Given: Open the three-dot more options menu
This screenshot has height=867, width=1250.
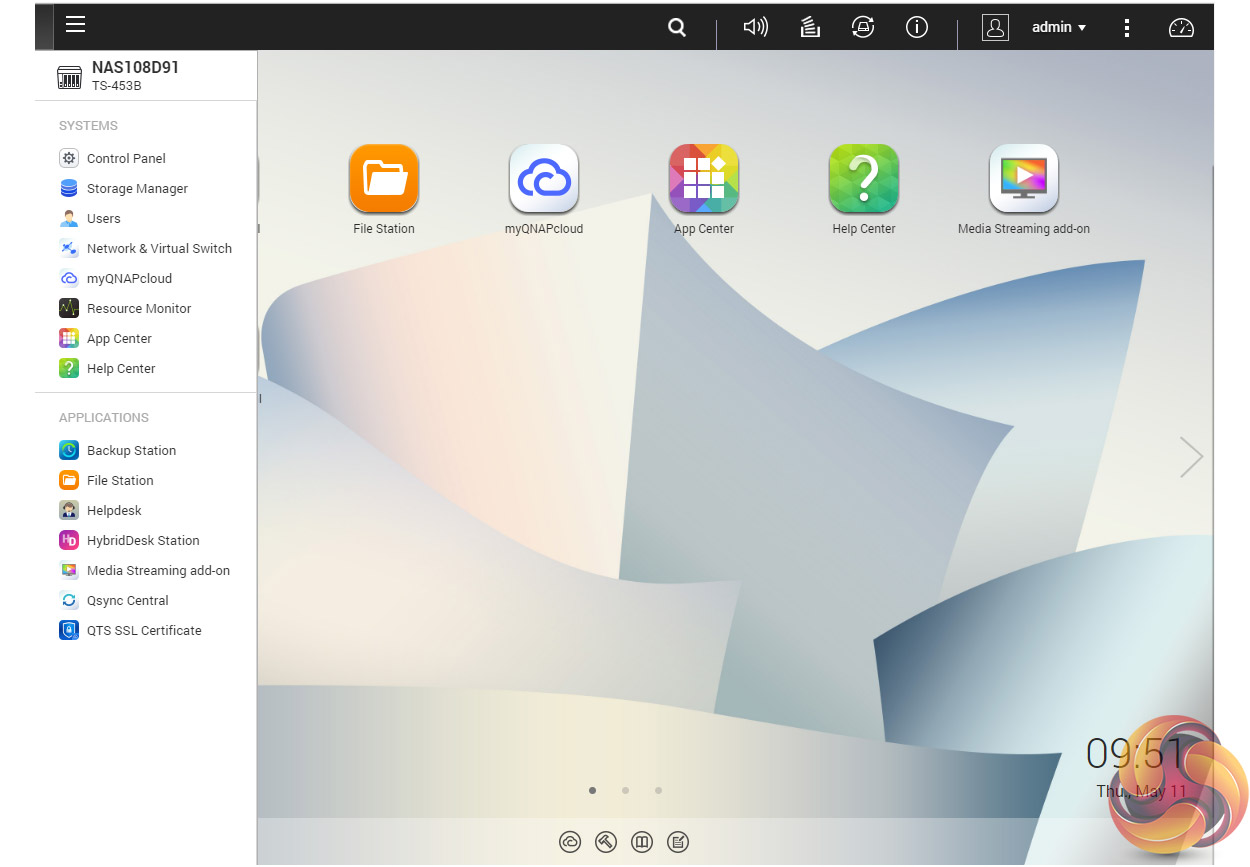Looking at the screenshot, I should click(1127, 28).
